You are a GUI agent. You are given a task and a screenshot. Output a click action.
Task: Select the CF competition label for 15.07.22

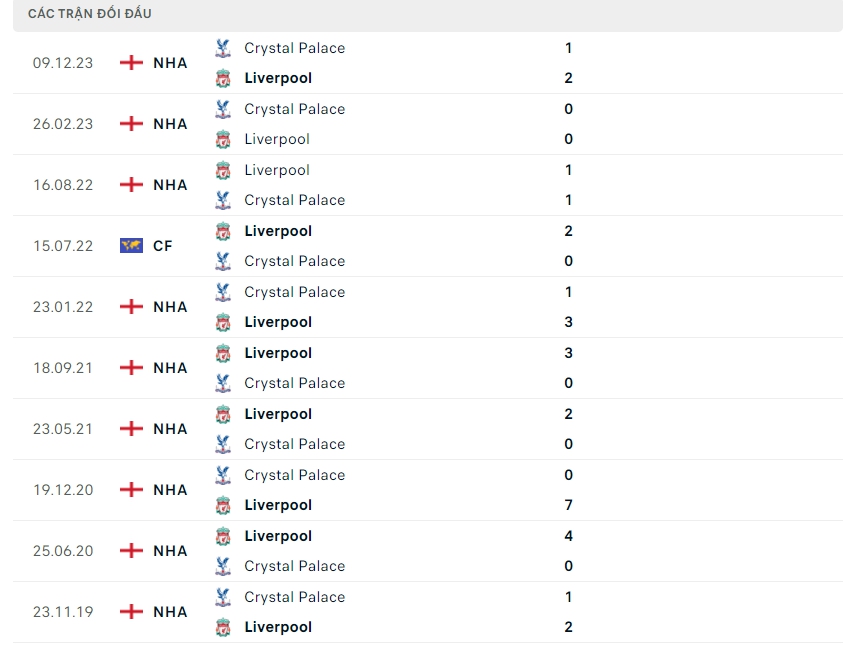pyautogui.click(x=163, y=246)
